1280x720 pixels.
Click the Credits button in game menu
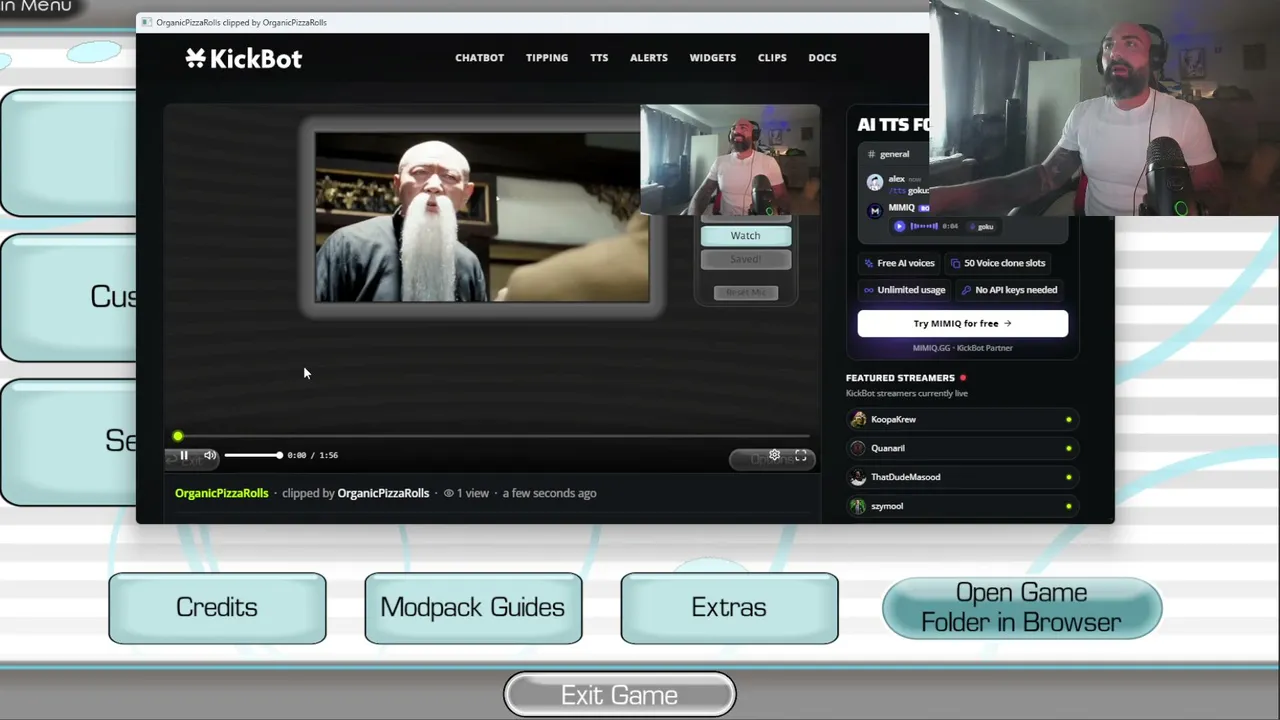(x=217, y=608)
